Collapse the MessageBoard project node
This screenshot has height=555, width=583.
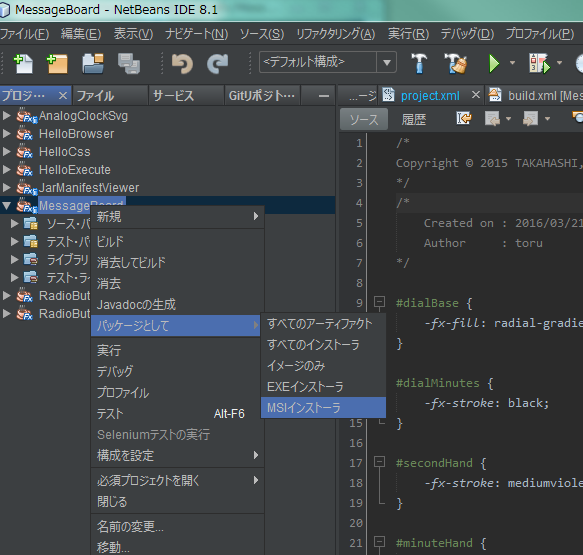6,206
